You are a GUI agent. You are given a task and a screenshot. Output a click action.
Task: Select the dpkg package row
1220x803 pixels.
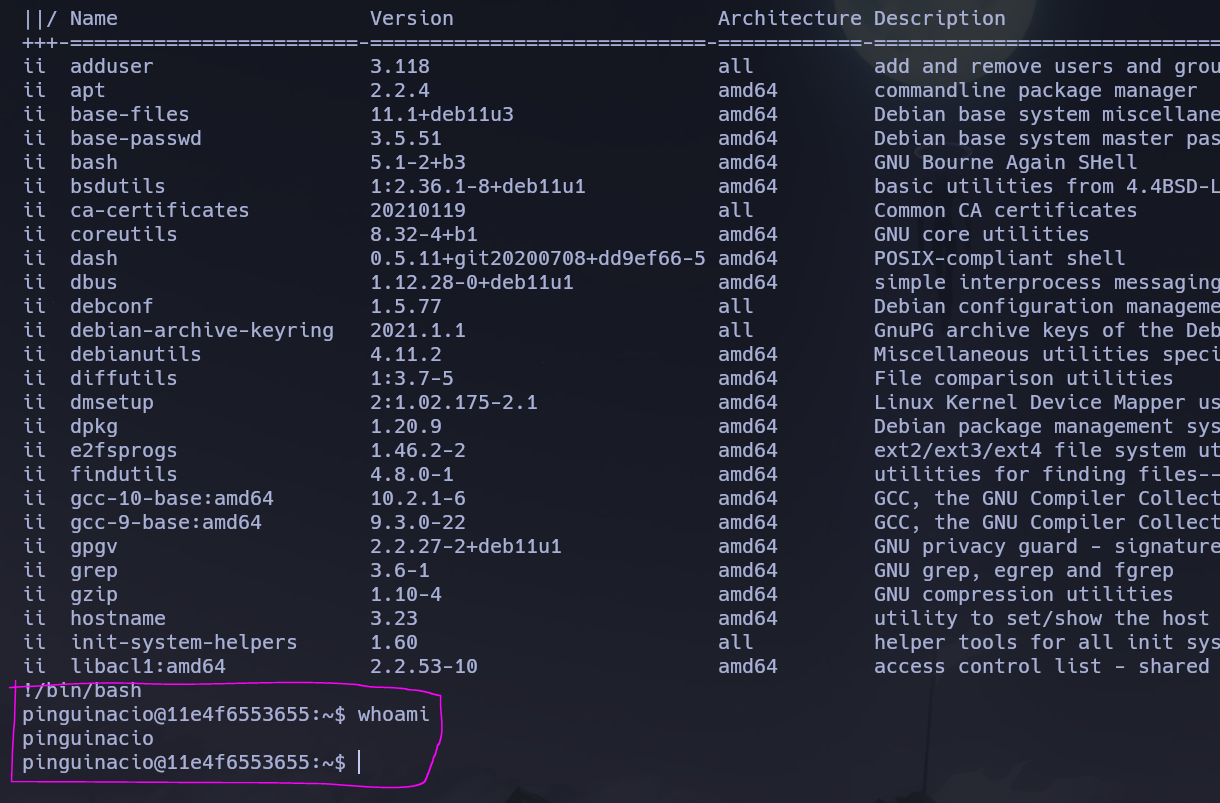(x=93, y=426)
